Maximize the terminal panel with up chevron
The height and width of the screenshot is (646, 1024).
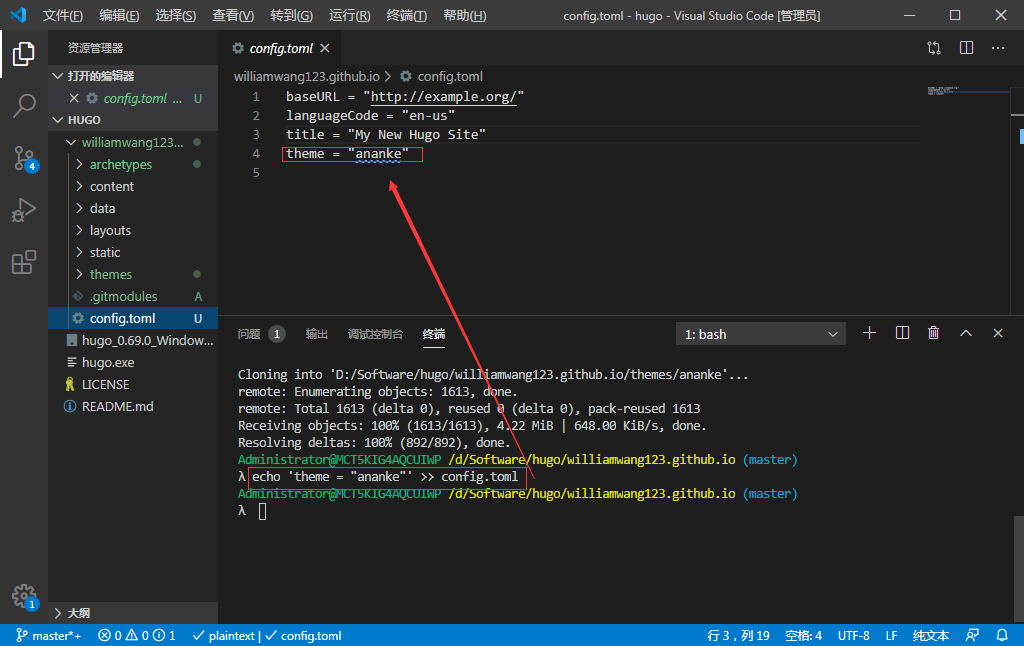coord(966,333)
